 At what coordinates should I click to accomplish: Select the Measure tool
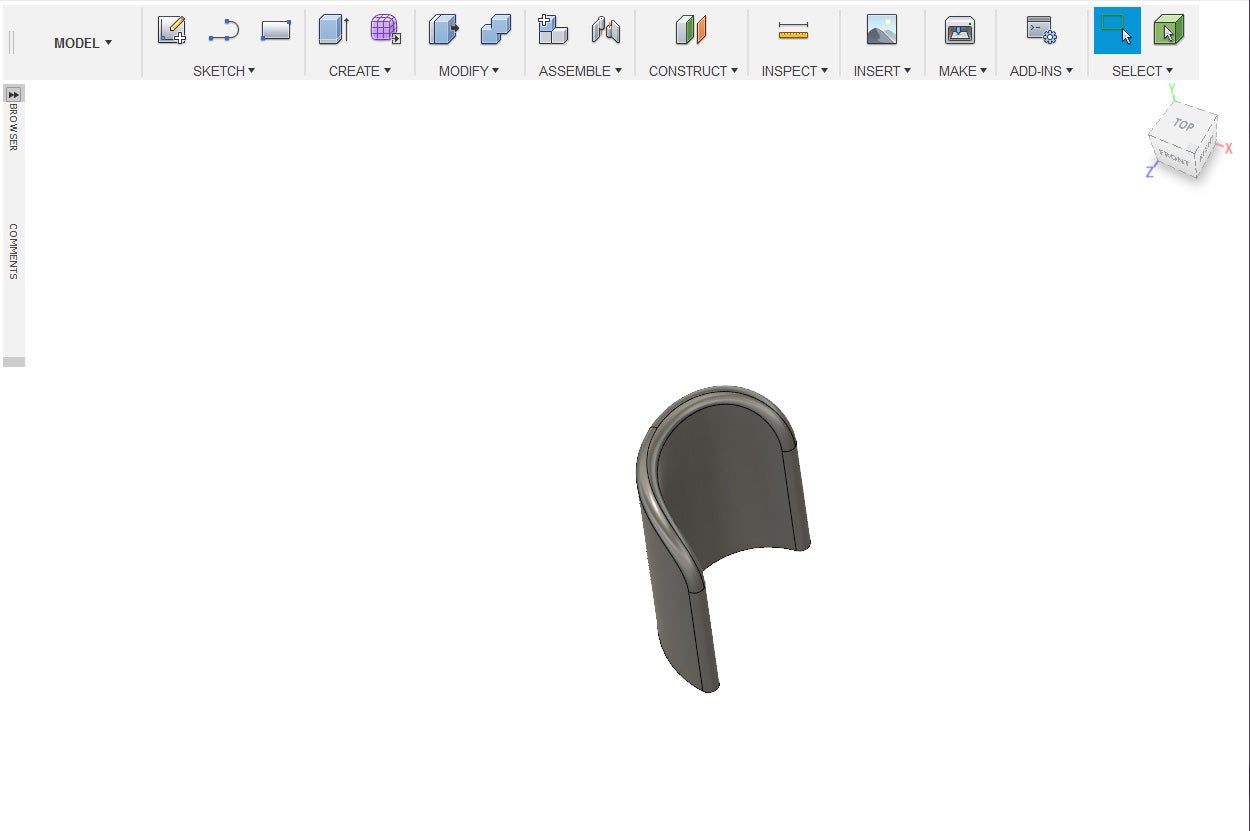pos(793,31)
